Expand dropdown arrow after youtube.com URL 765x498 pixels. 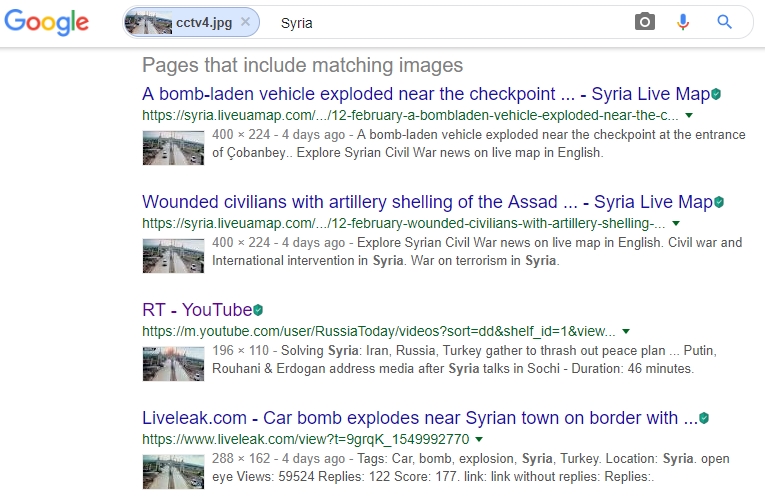pyautogui.click(x=626, y=332)
